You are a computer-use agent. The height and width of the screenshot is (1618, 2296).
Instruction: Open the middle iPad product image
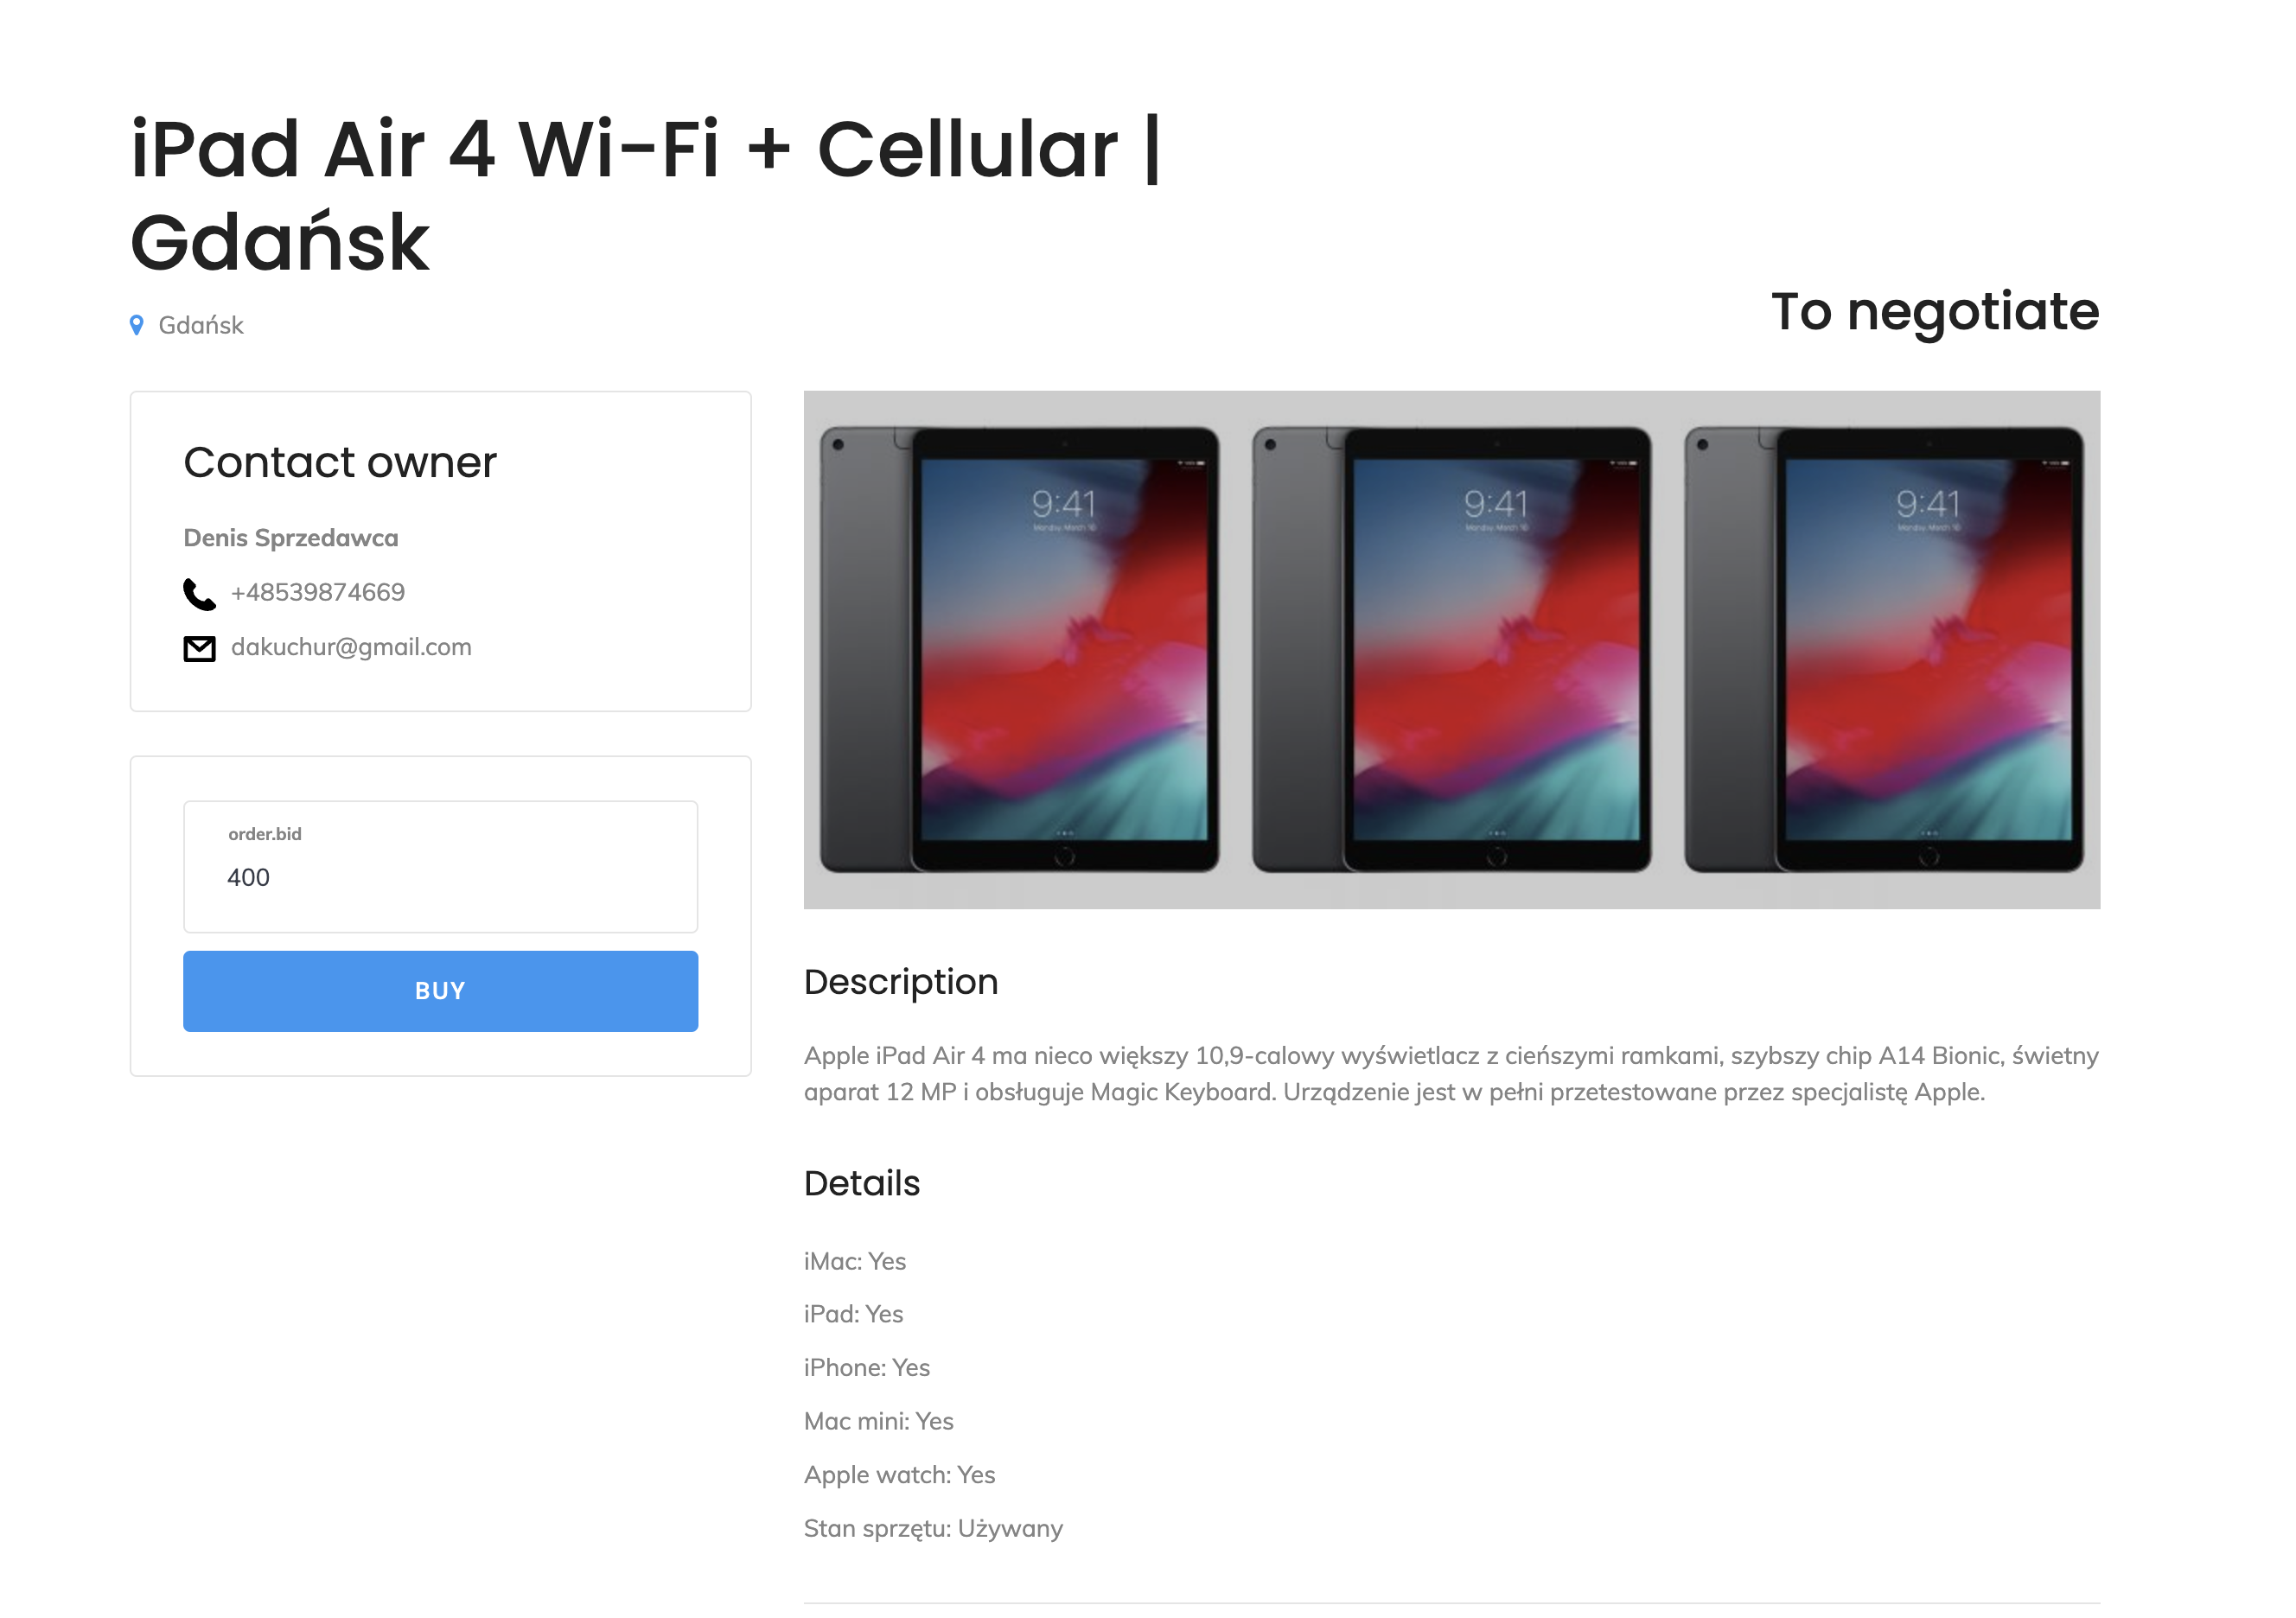point(1451,649)
